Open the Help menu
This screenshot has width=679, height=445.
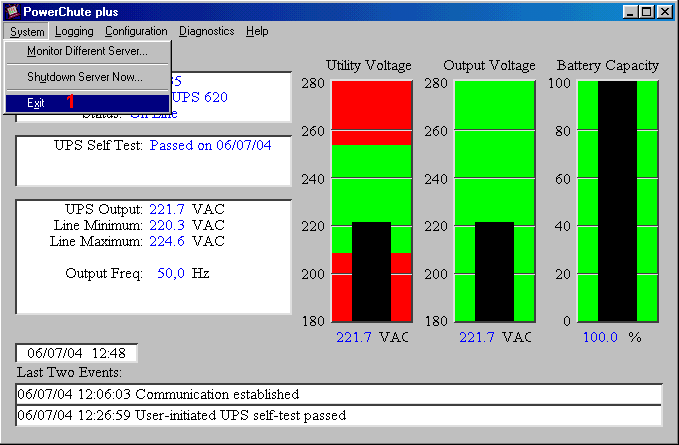[257, 32]
